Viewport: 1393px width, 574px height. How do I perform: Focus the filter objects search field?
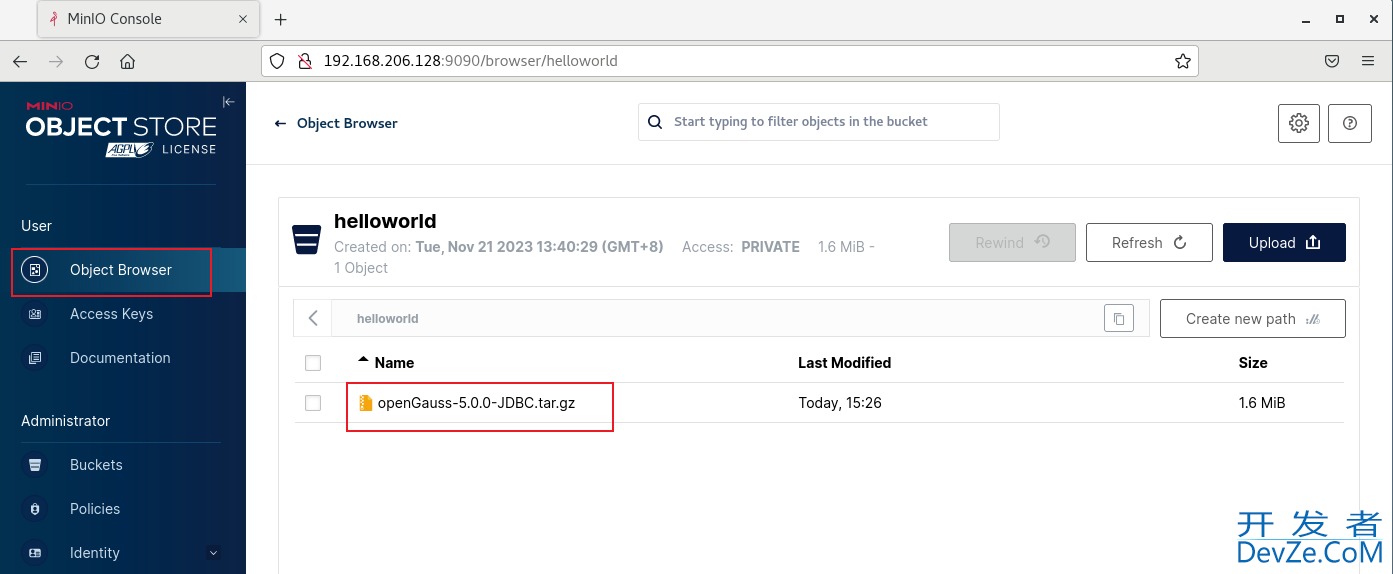pos(819,122)
